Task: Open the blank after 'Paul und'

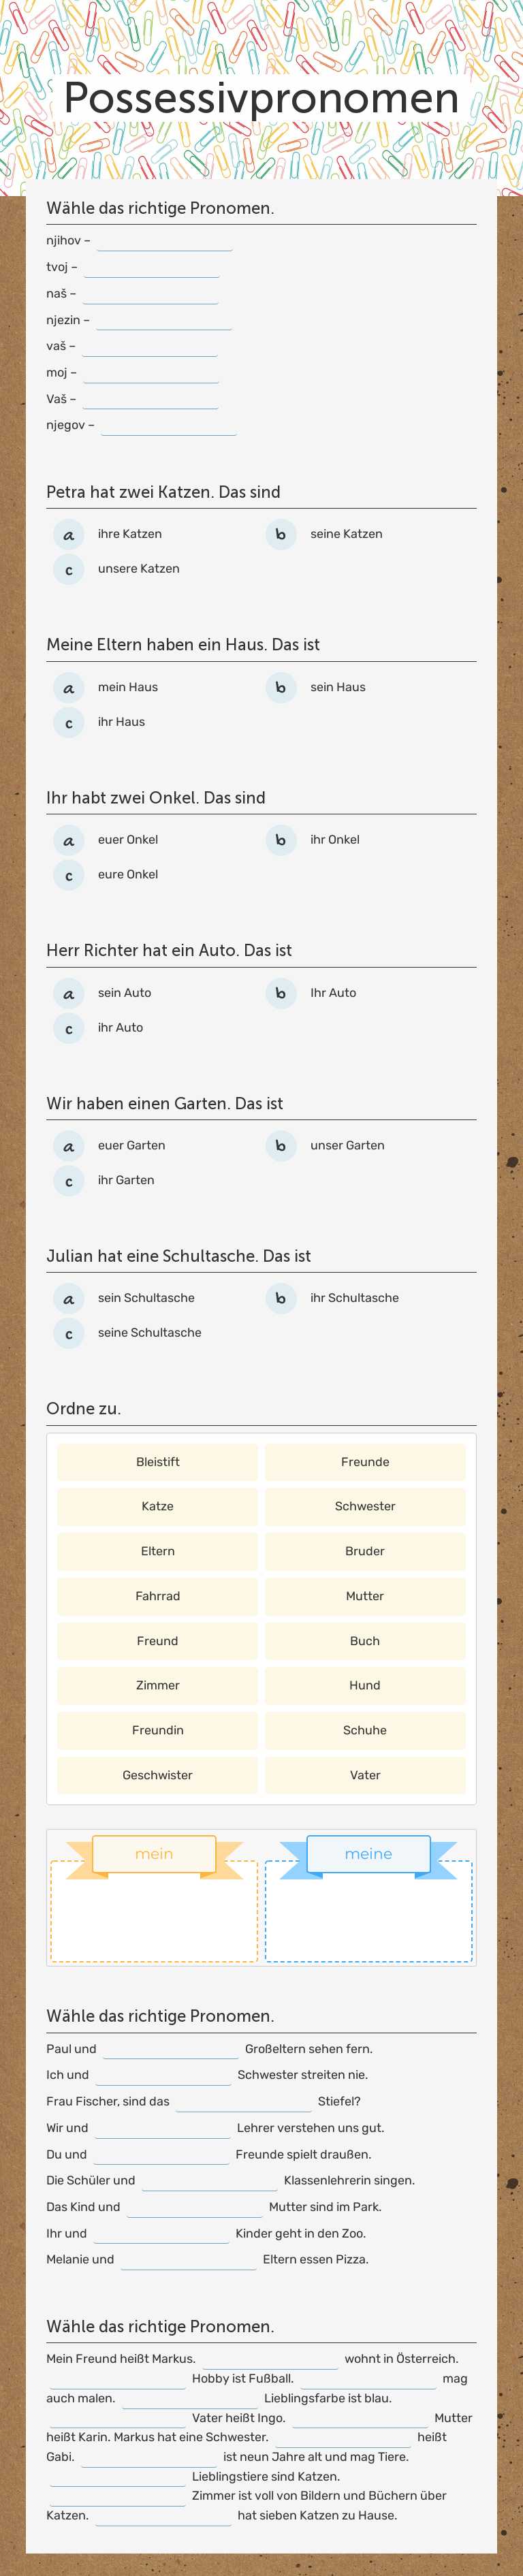Action: pyautogui.click(x=171, y=2049)
